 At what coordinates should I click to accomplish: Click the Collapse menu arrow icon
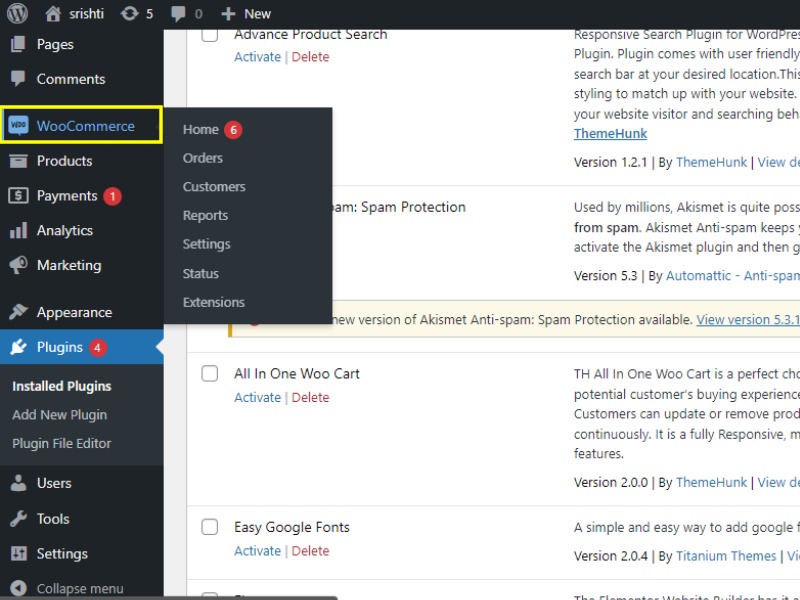point(18,588)
